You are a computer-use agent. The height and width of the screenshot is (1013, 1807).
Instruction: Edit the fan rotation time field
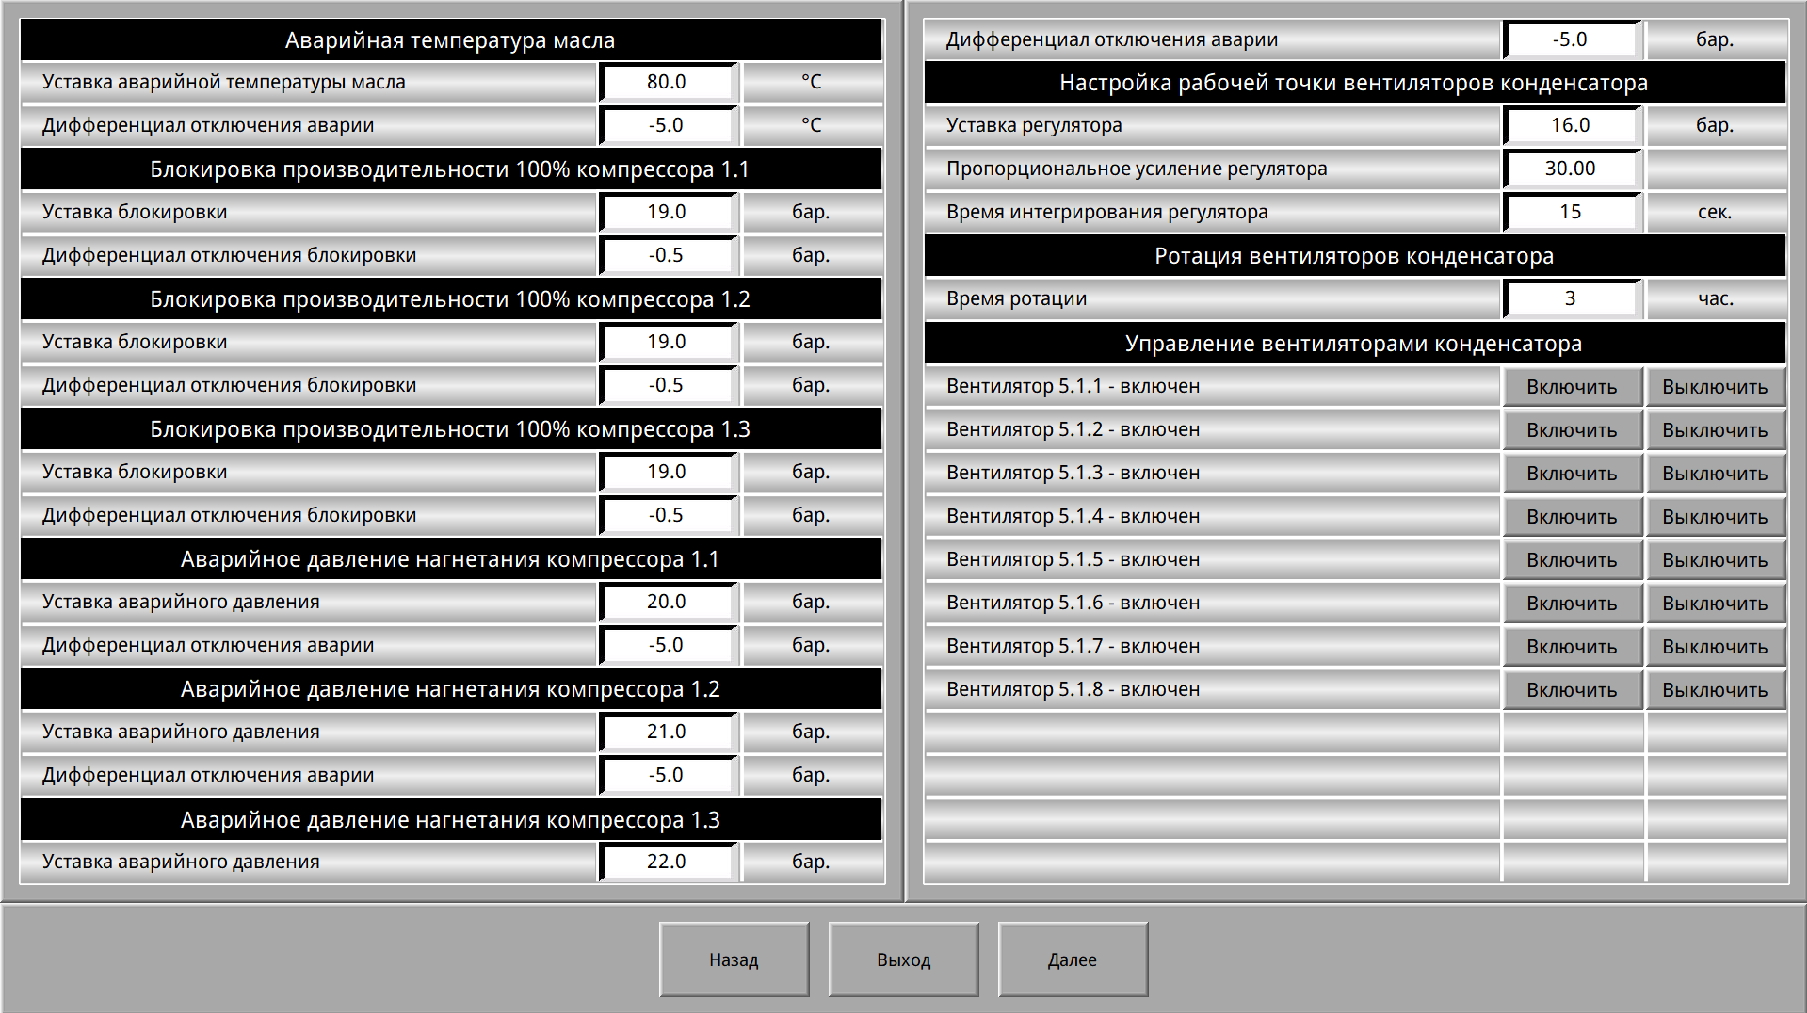(x=1570, y=299)
